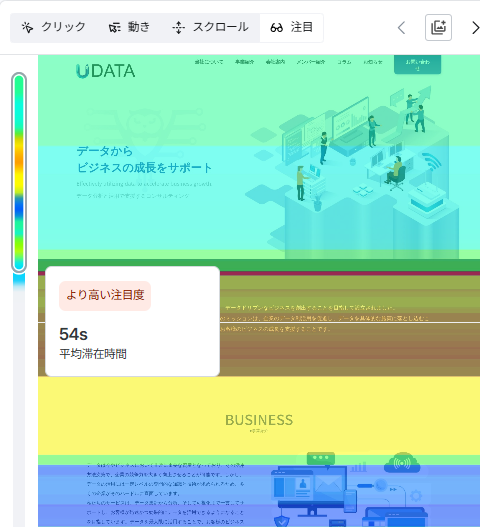Open the 動き heatmap tab
Viewport: 480px width, 527px height.
tap(129, 28)
